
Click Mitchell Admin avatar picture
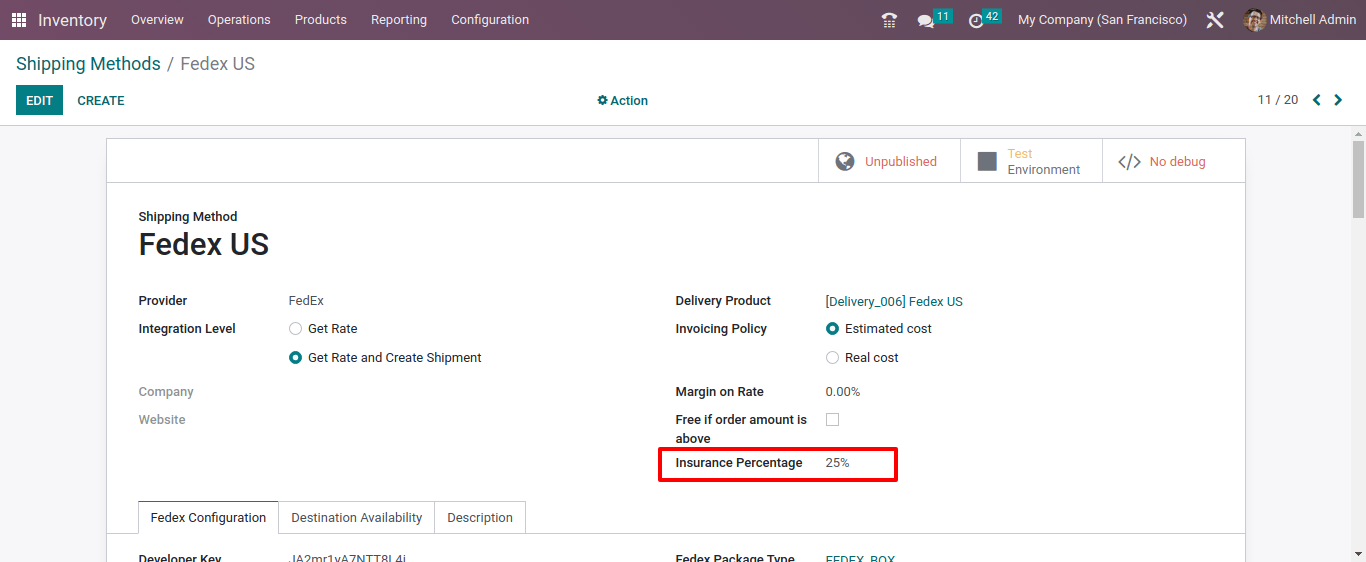(x=1254, y=20)
